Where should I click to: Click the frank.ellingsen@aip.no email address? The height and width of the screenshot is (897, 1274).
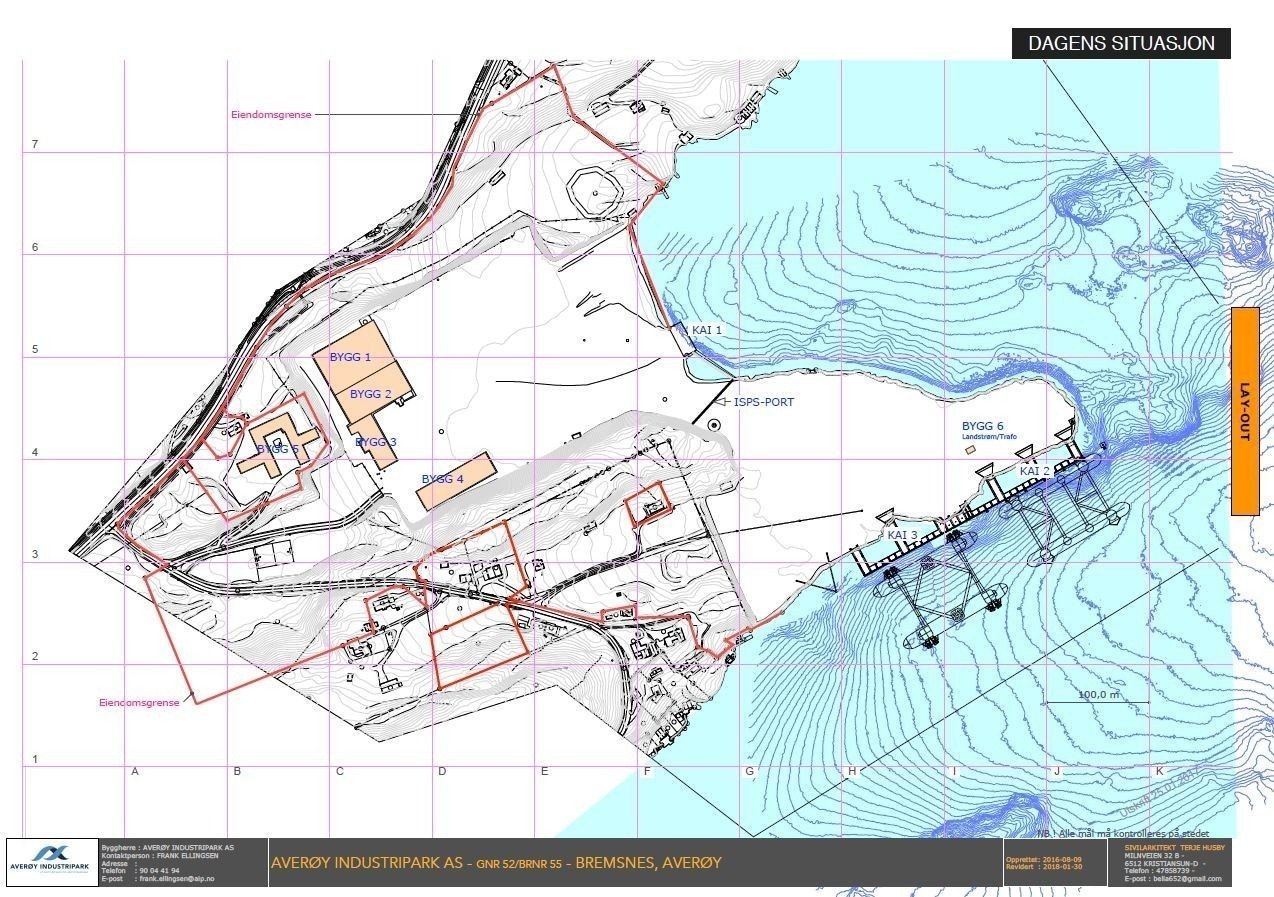[177, 879]
